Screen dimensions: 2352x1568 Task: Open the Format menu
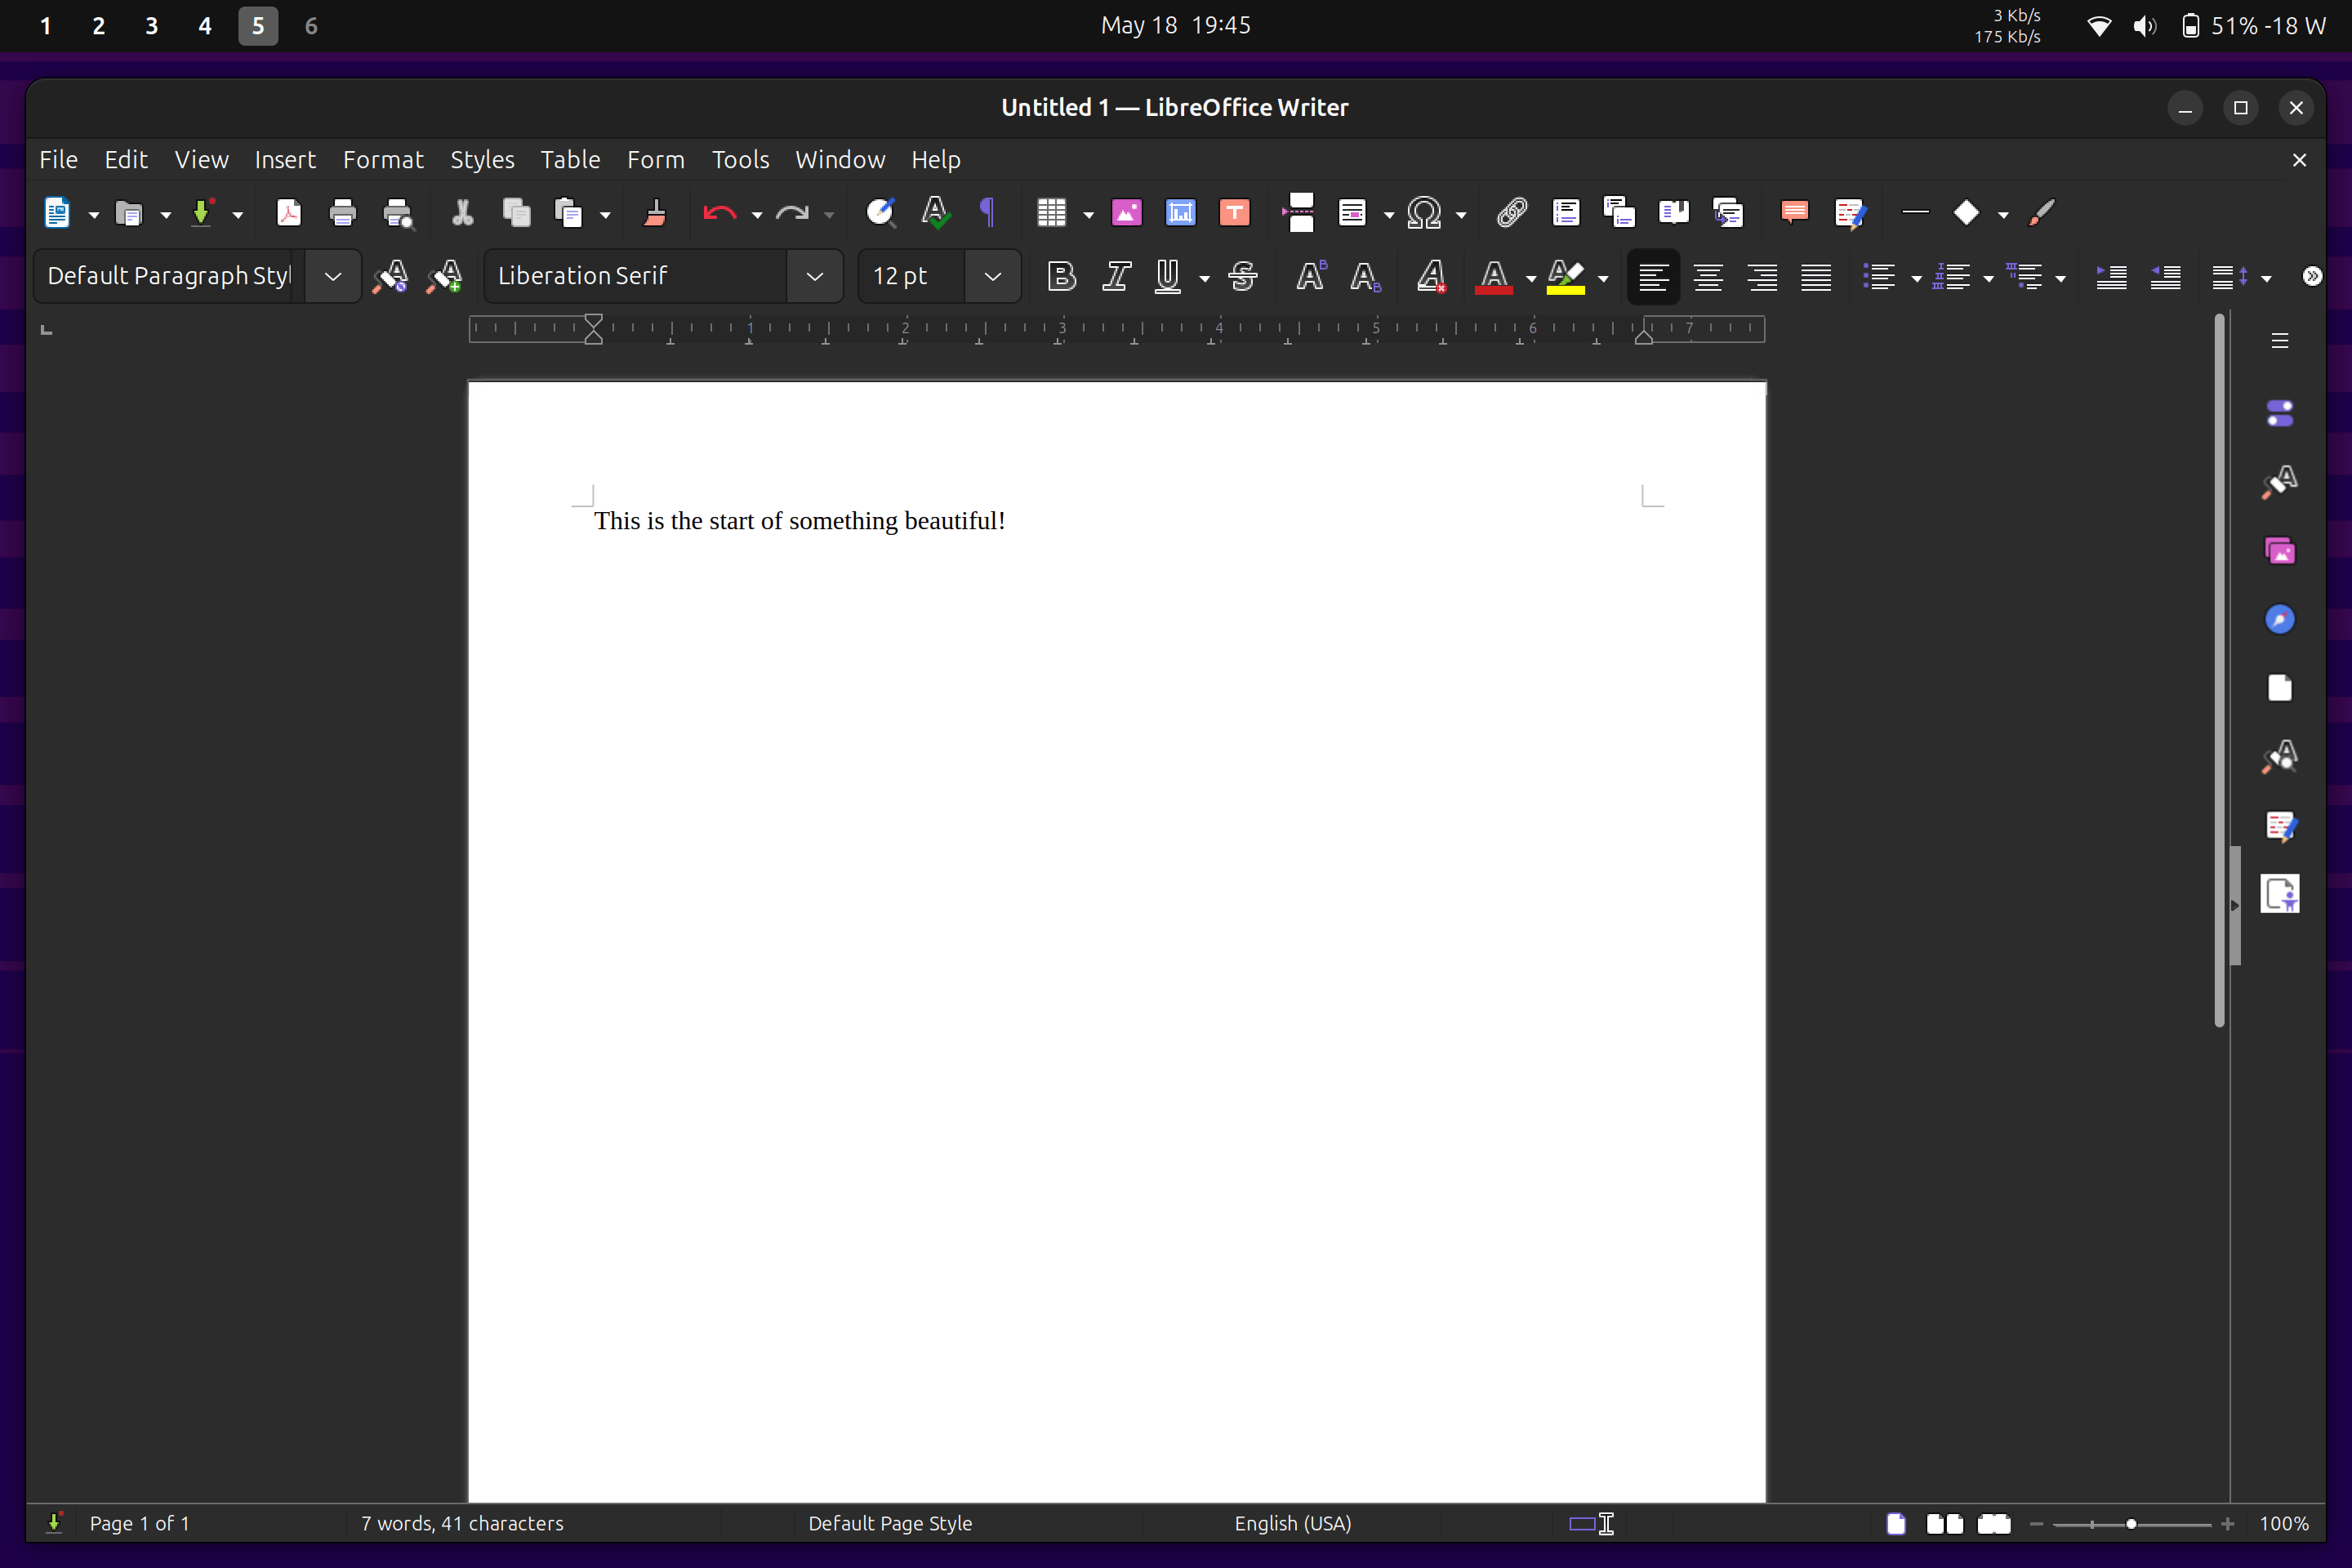point(383,160)
